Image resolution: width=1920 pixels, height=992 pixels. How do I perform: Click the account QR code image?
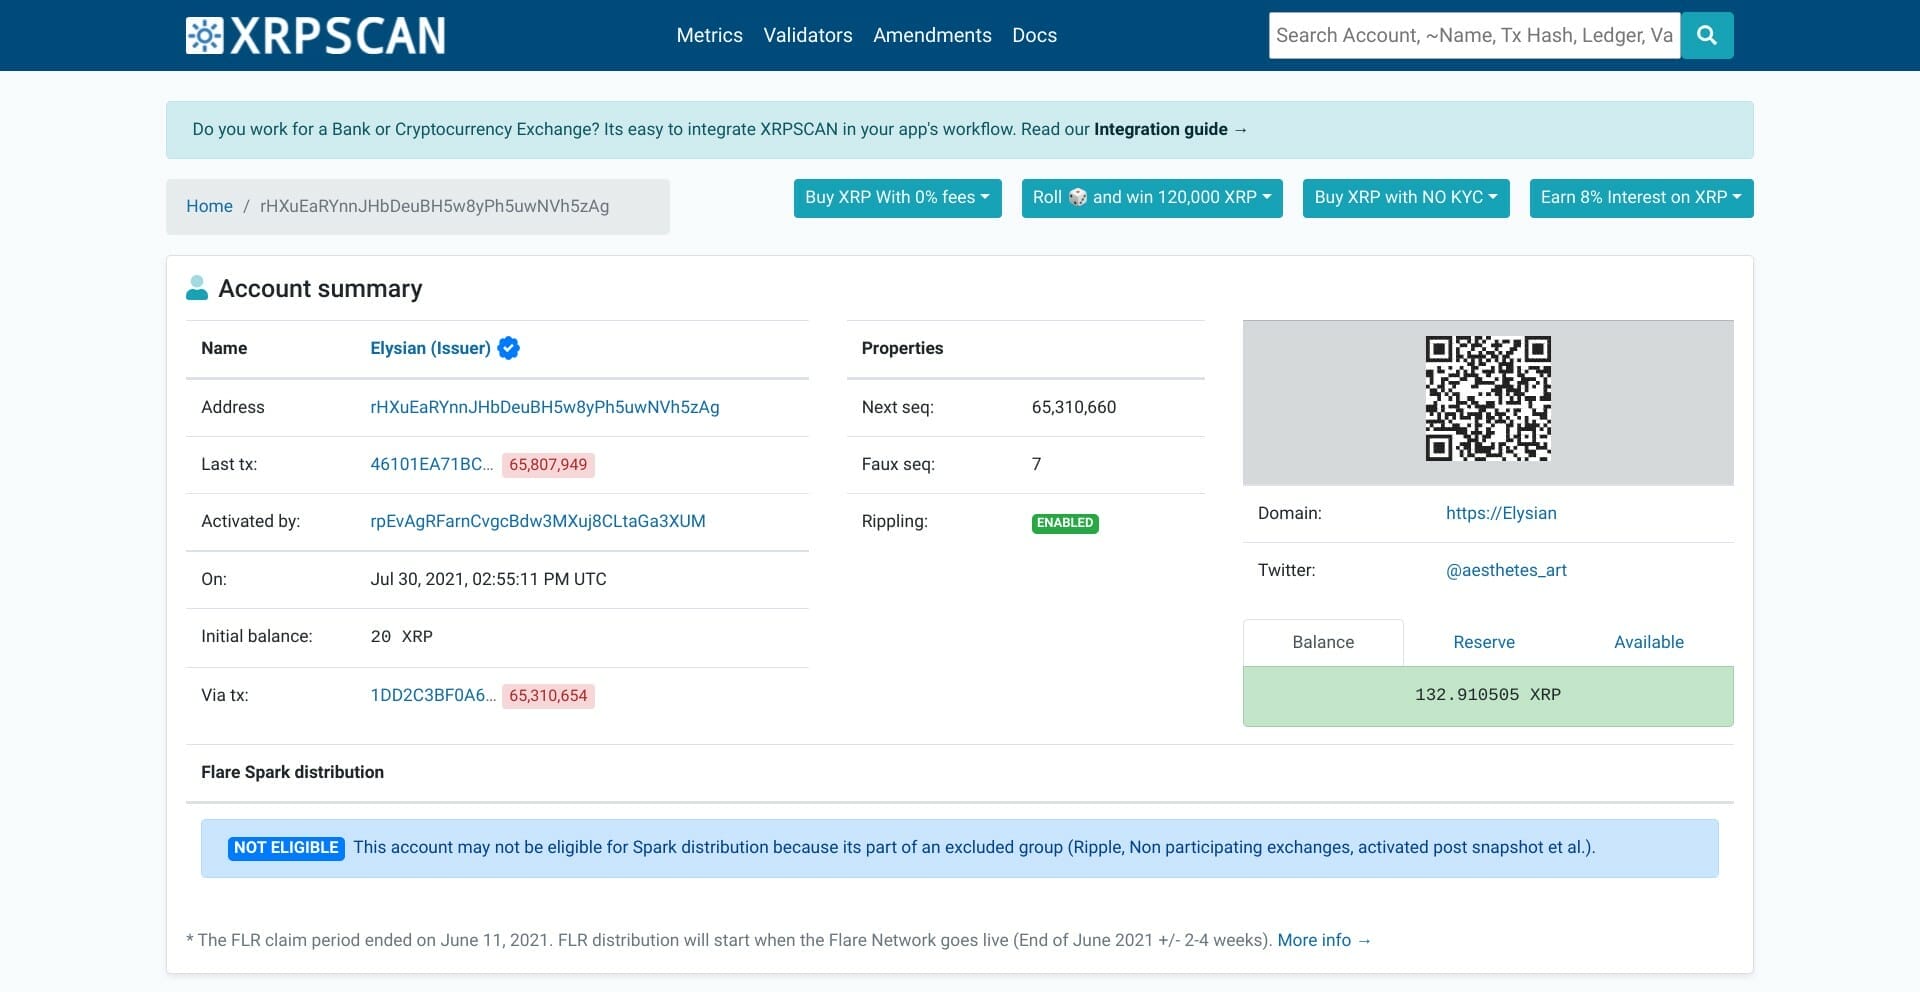coord(1488,398)
